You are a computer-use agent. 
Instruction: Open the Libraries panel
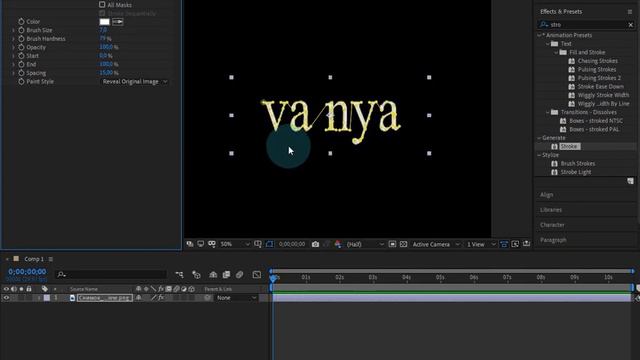point(551,210)
